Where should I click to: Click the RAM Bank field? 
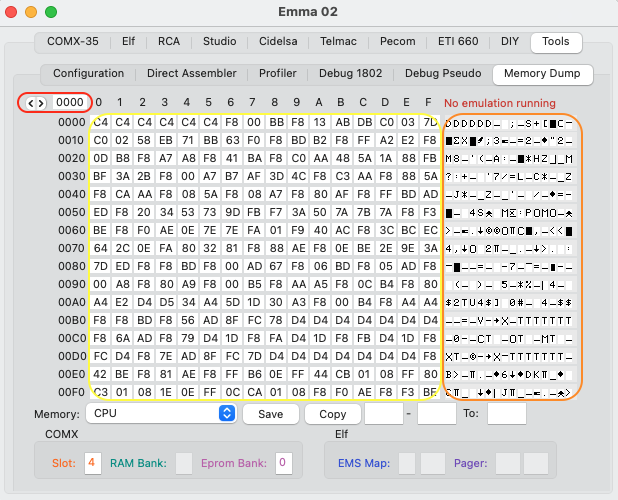tap(184, 463)
